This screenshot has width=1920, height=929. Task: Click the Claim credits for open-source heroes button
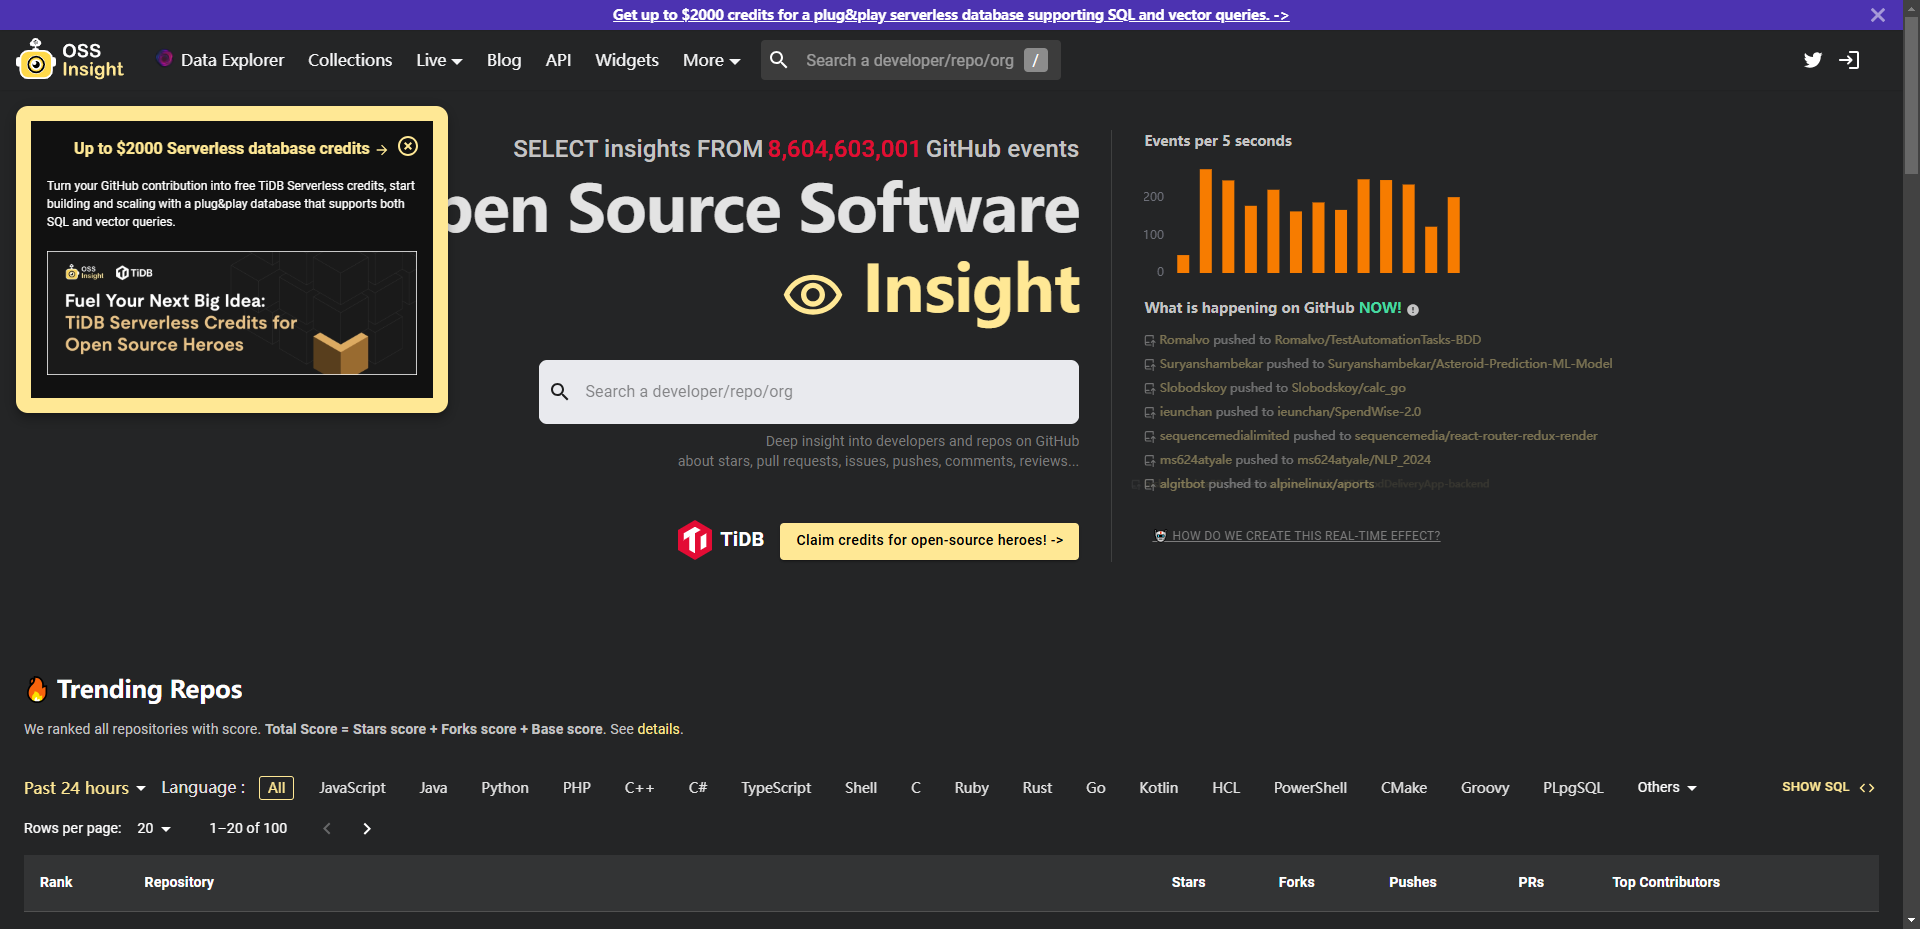pyautogui.click(x=928, y=540)
